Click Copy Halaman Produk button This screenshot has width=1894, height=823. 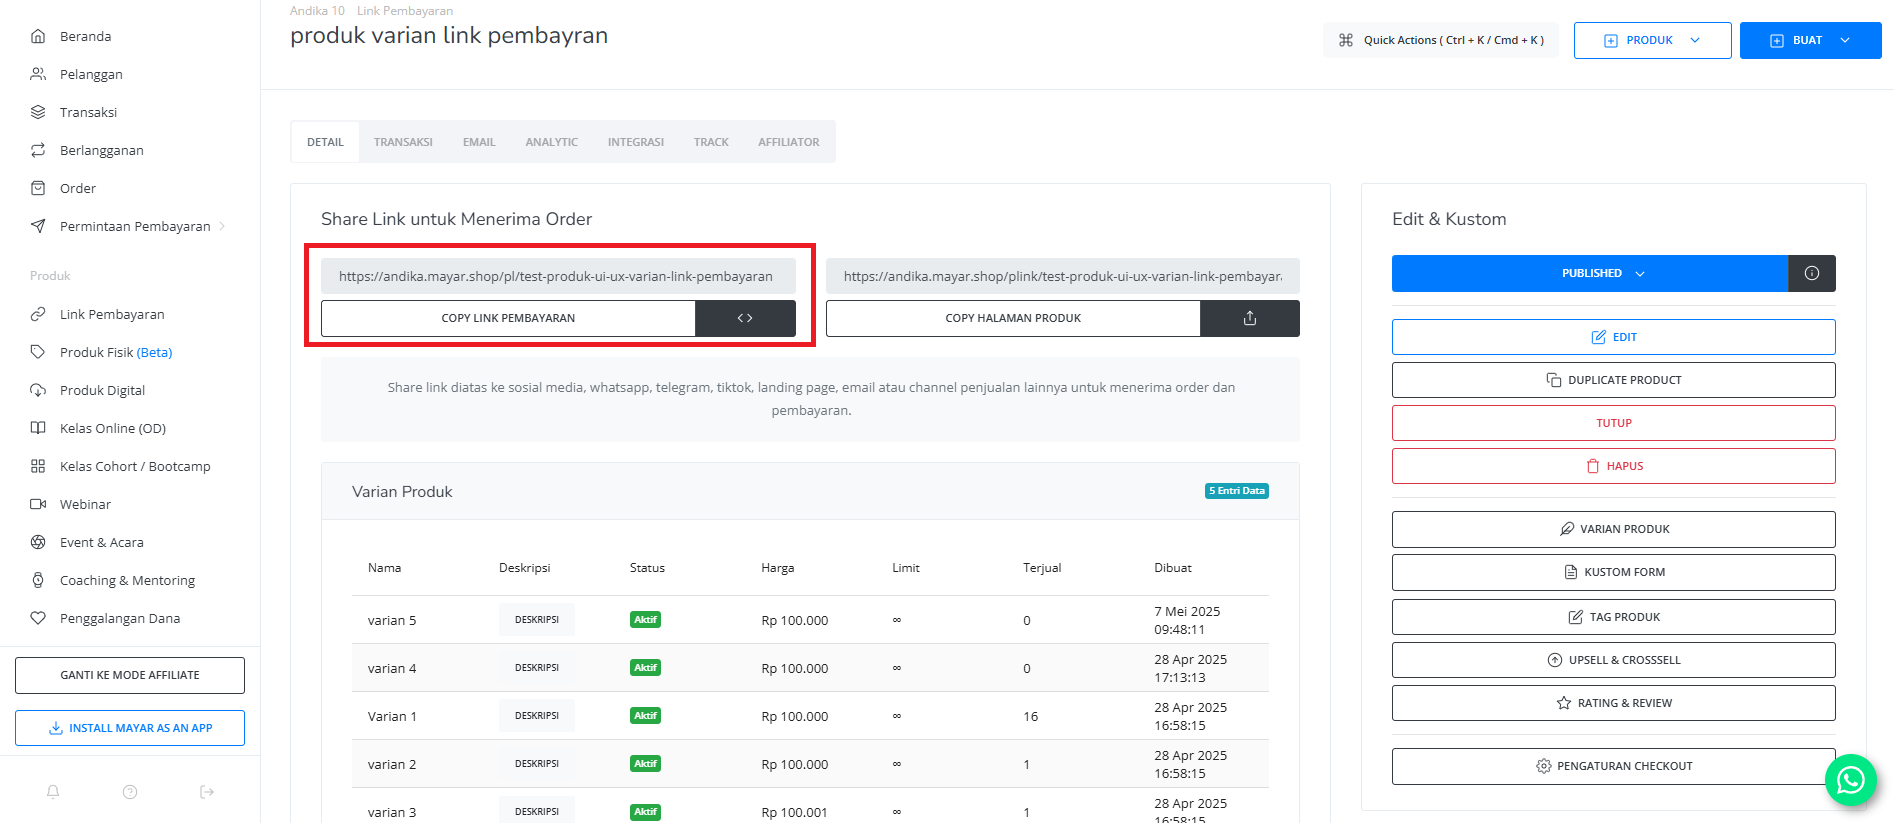click(x=1013, y=318)
